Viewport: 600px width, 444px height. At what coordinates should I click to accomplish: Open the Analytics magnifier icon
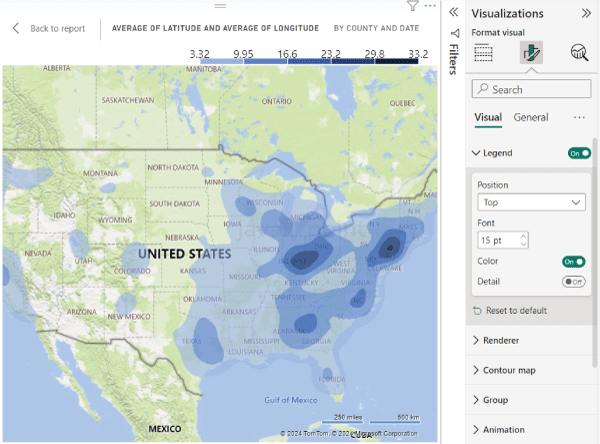click(579, 52)
